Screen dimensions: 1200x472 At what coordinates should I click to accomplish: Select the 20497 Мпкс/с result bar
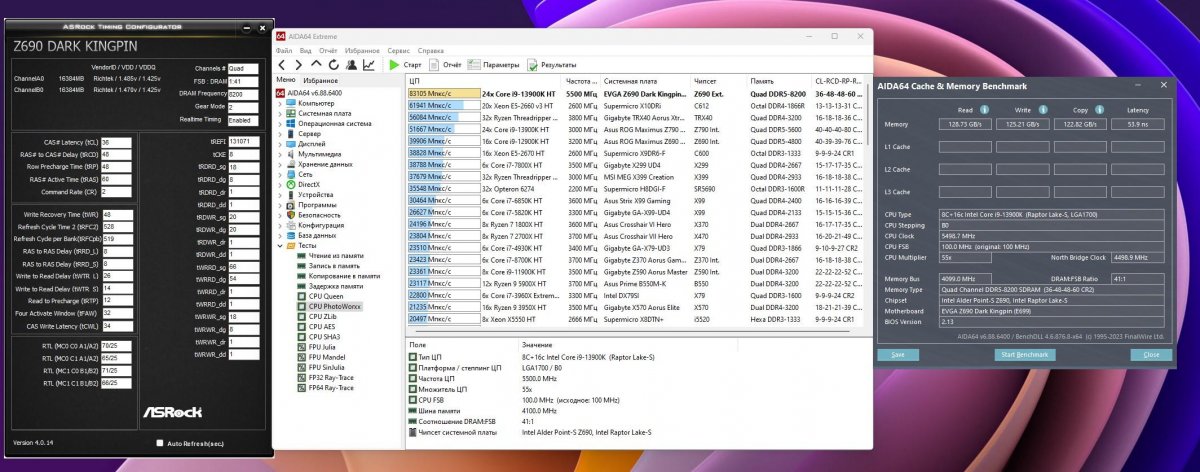444,318
